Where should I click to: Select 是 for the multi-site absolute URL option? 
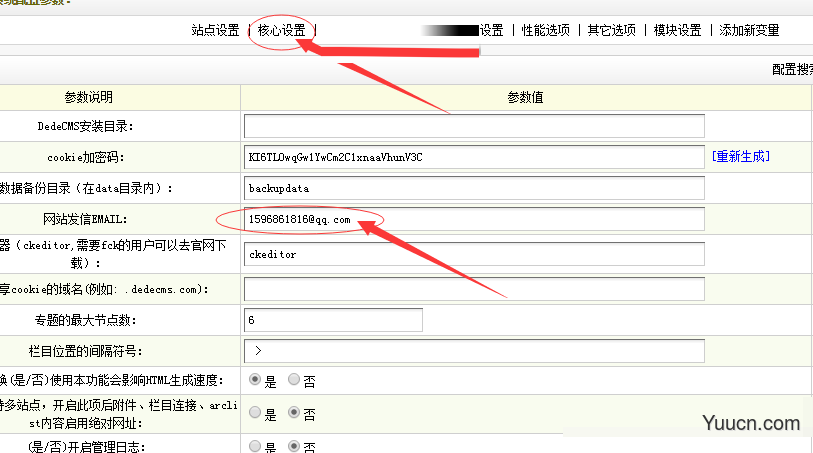[x=255, y=413]
